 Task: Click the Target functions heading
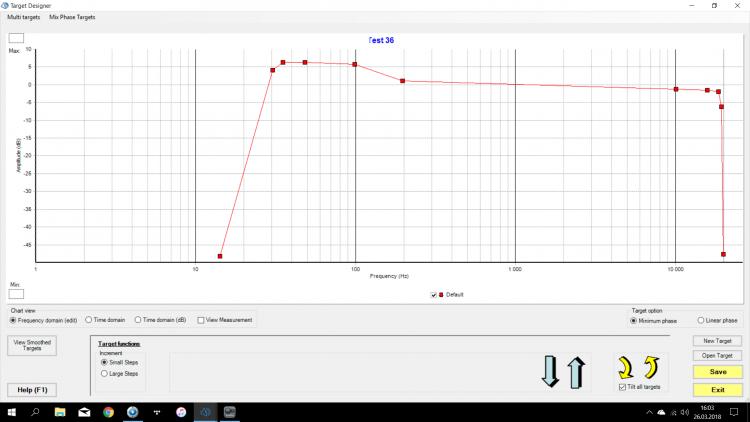(x=119, y=344)
